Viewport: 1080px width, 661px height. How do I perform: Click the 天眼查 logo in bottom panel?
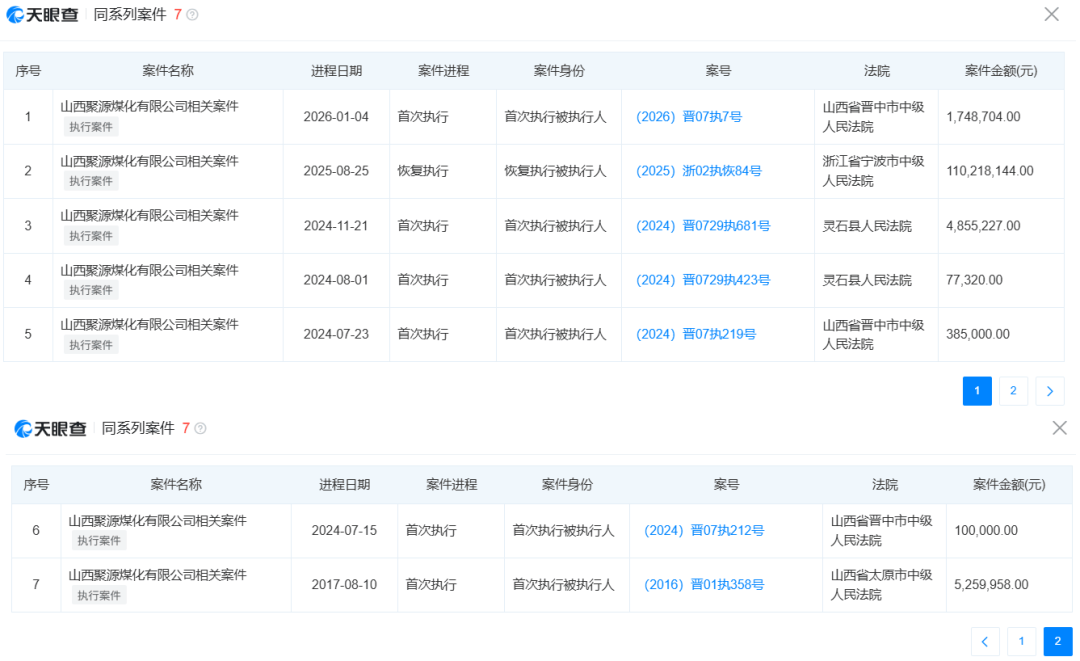pos(50,429)
